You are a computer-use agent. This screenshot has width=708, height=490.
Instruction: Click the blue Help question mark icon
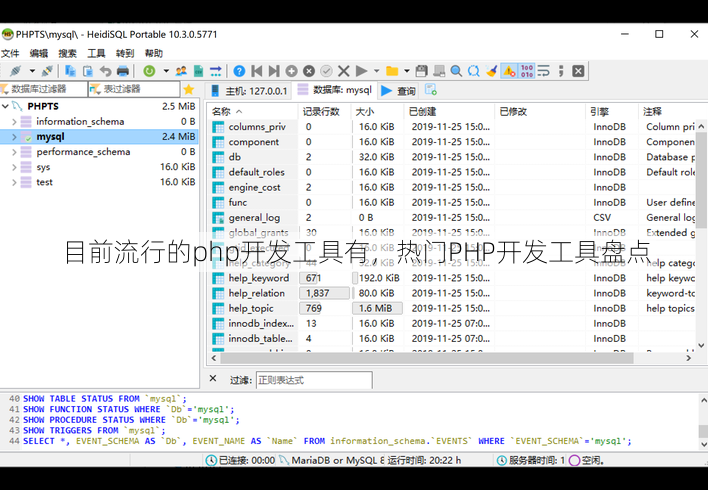tap(239, 71)
